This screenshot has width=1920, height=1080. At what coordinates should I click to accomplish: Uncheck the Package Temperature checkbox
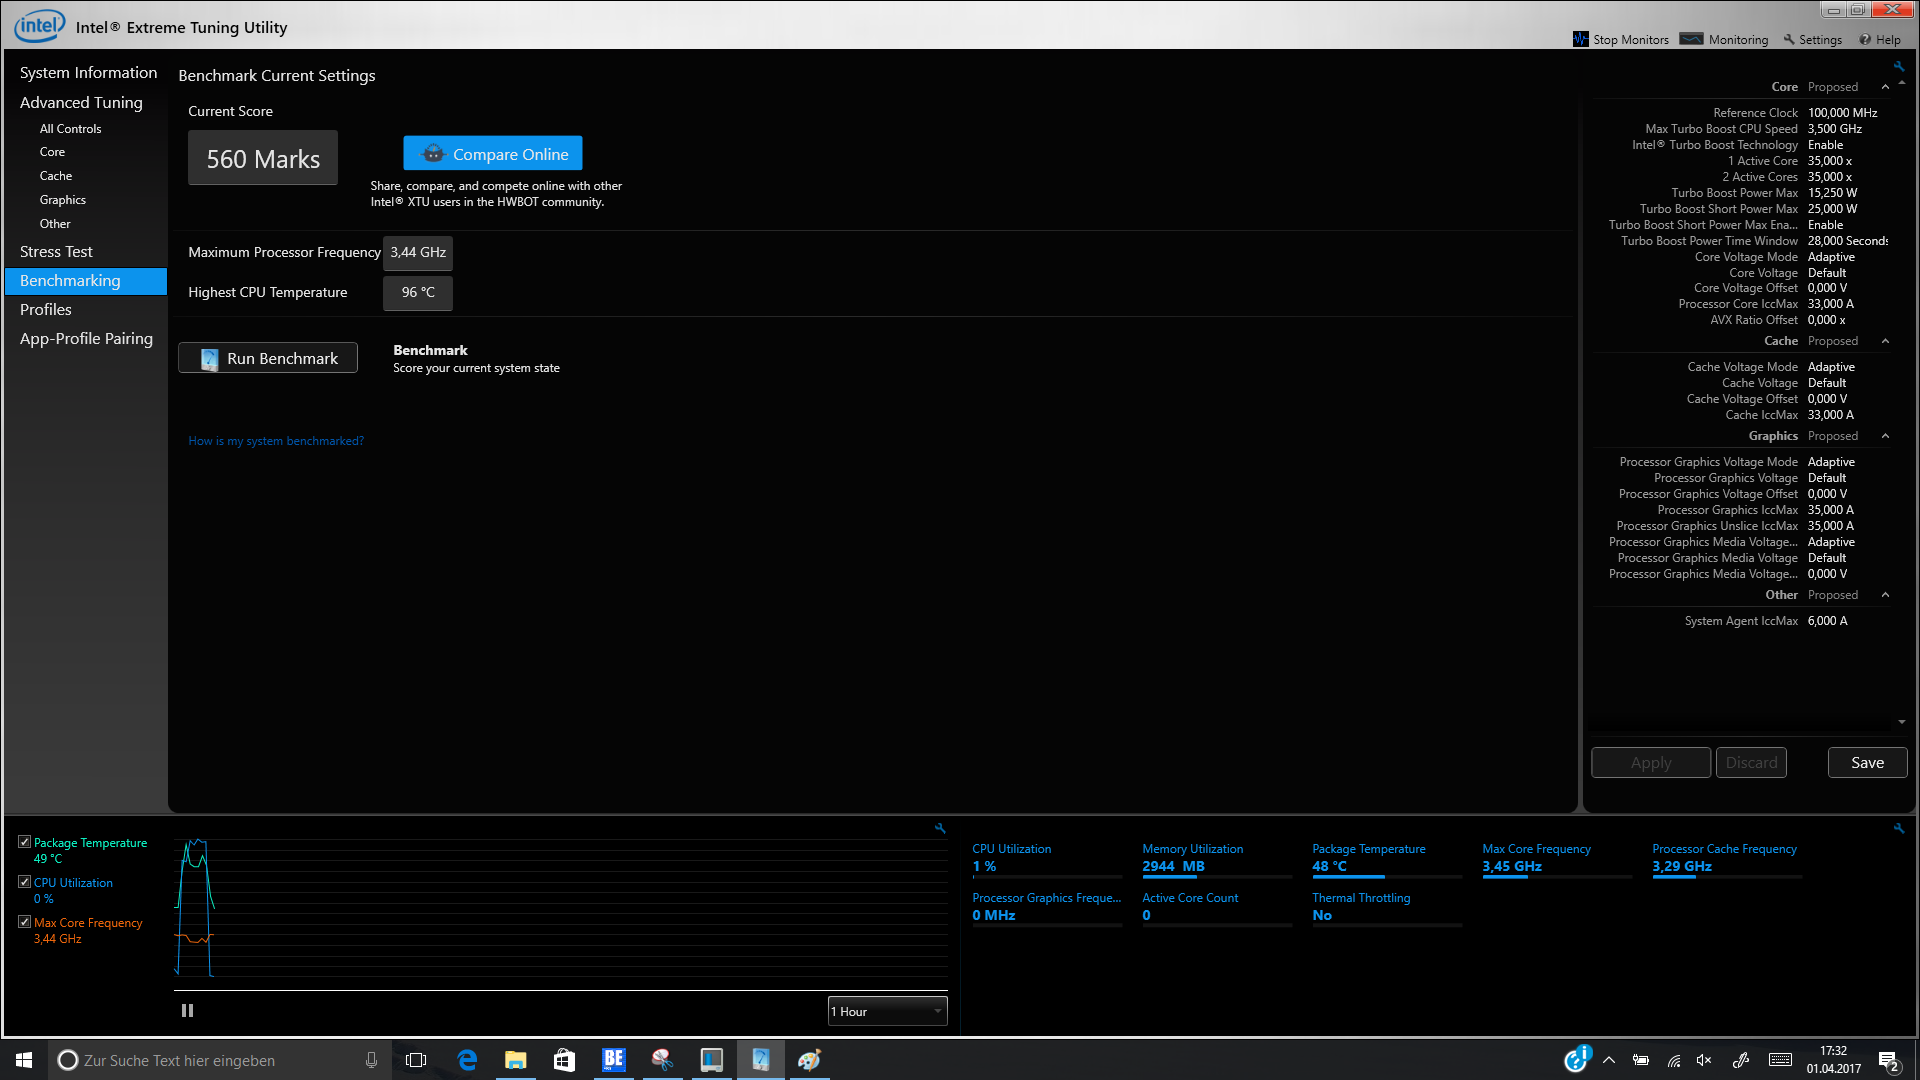tap(25, 842)
